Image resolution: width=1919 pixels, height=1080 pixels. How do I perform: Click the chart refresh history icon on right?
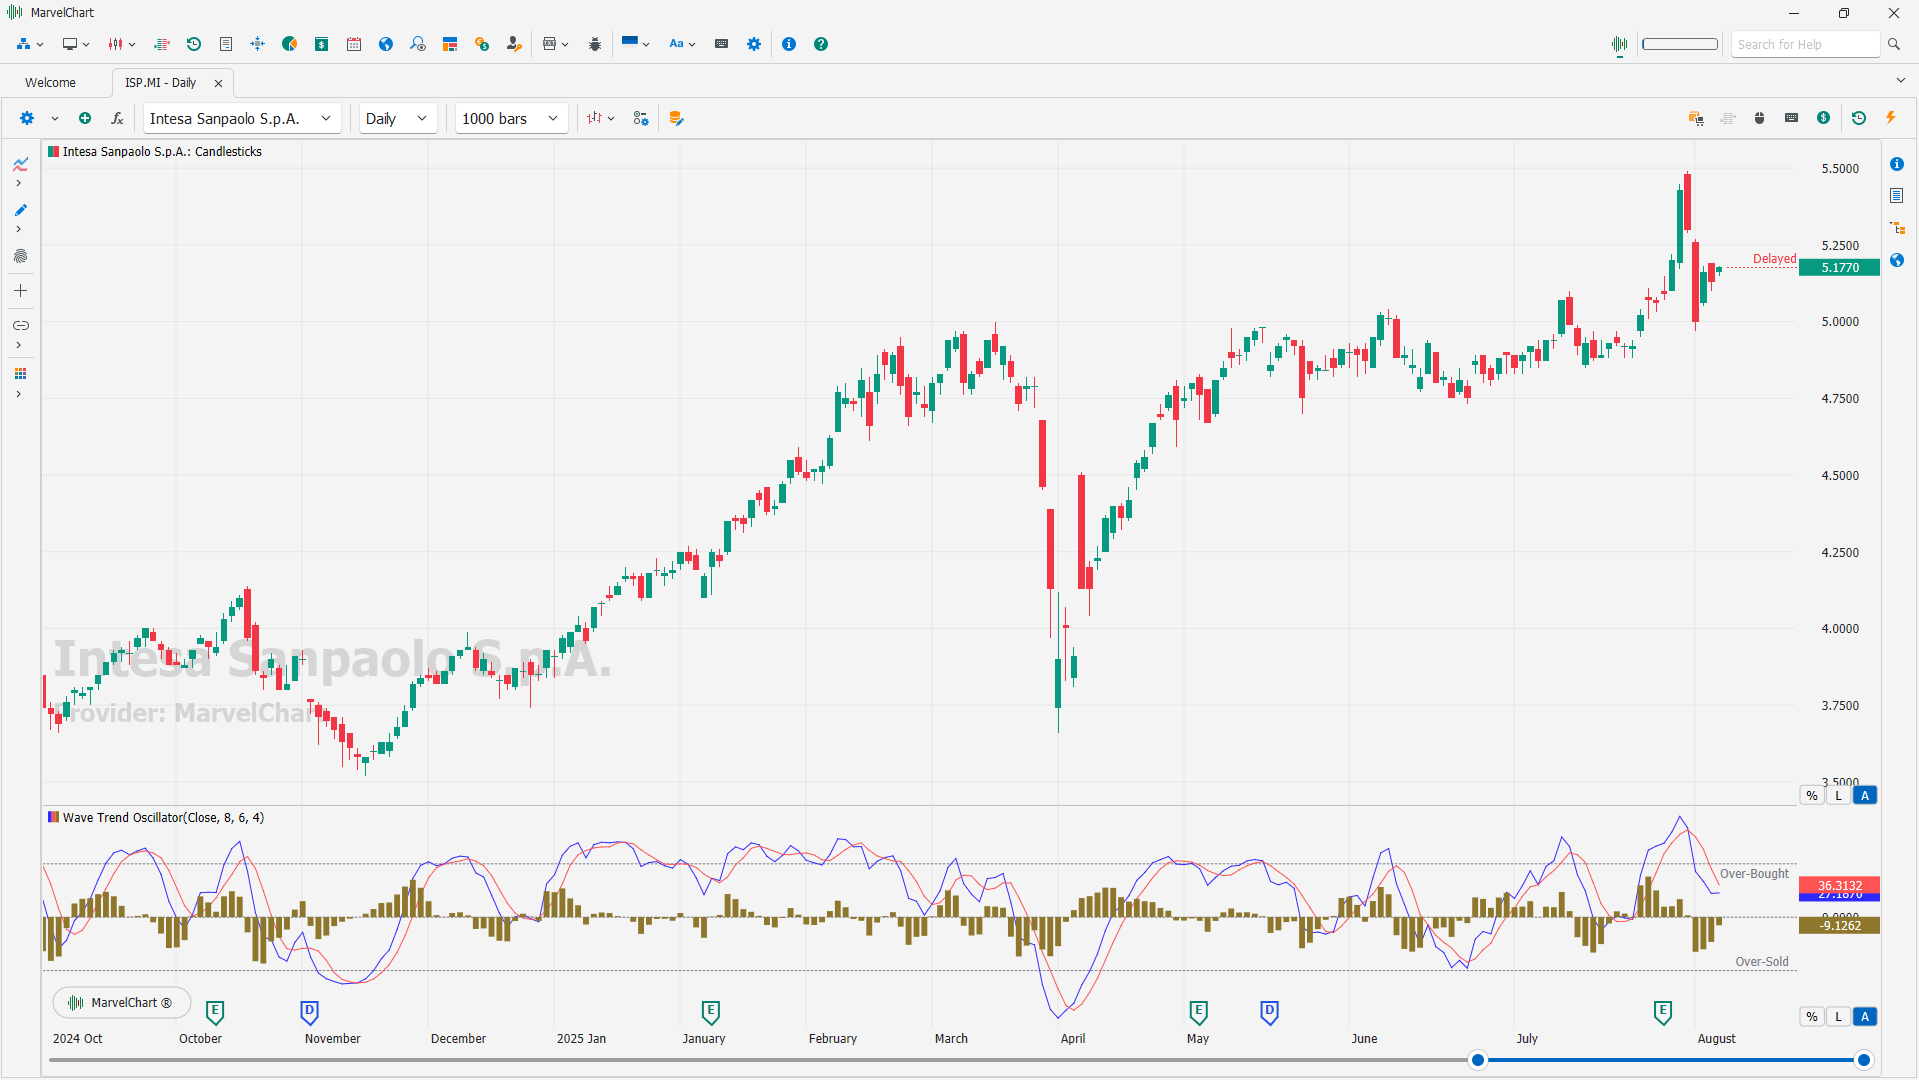(1859, 118)
